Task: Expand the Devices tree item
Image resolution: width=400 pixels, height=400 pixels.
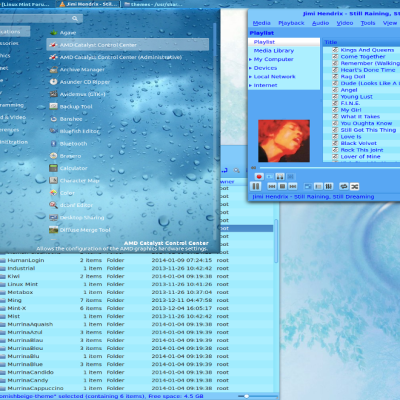Action: 250,68
